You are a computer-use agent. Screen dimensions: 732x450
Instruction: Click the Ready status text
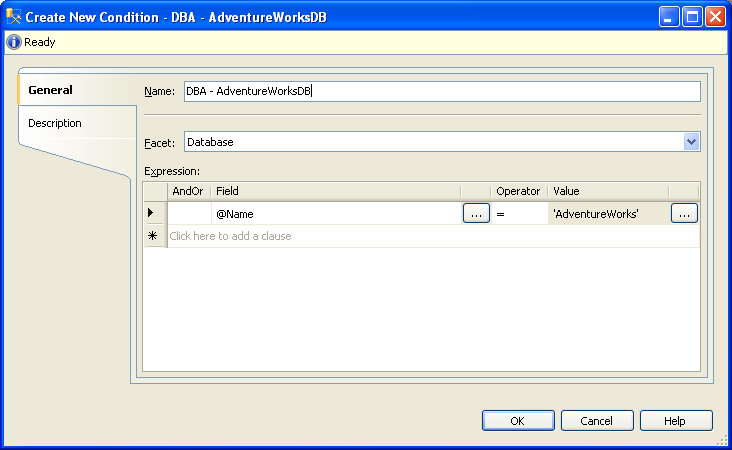pyautogui.click(x=40, y=42)
